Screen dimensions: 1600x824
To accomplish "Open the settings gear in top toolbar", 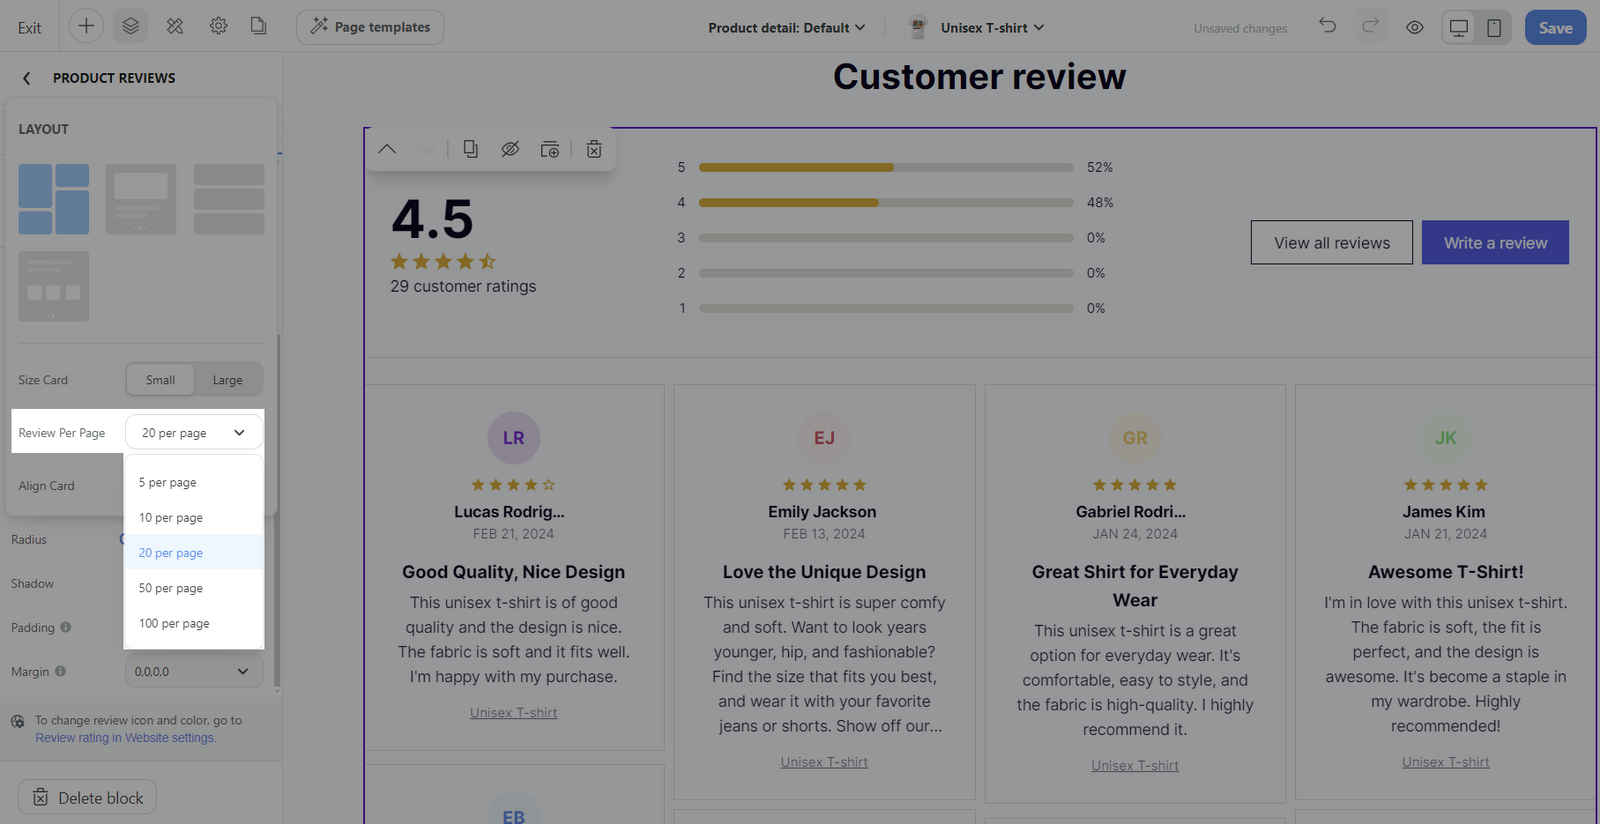I will [218, 27].
